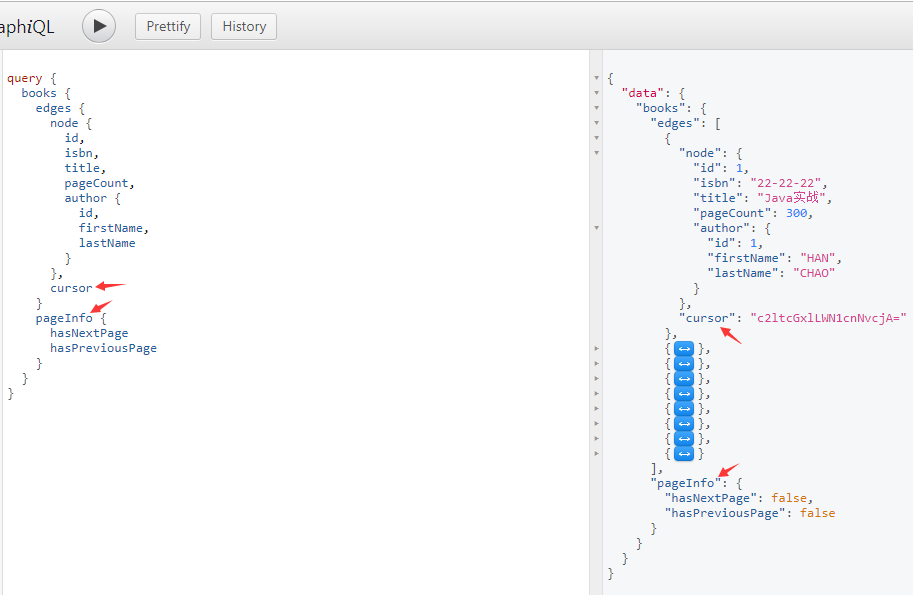Screen dimensions: 913x595
Task: Collapse the "edges" array with its gutter triangle
Action: [596, 122]
